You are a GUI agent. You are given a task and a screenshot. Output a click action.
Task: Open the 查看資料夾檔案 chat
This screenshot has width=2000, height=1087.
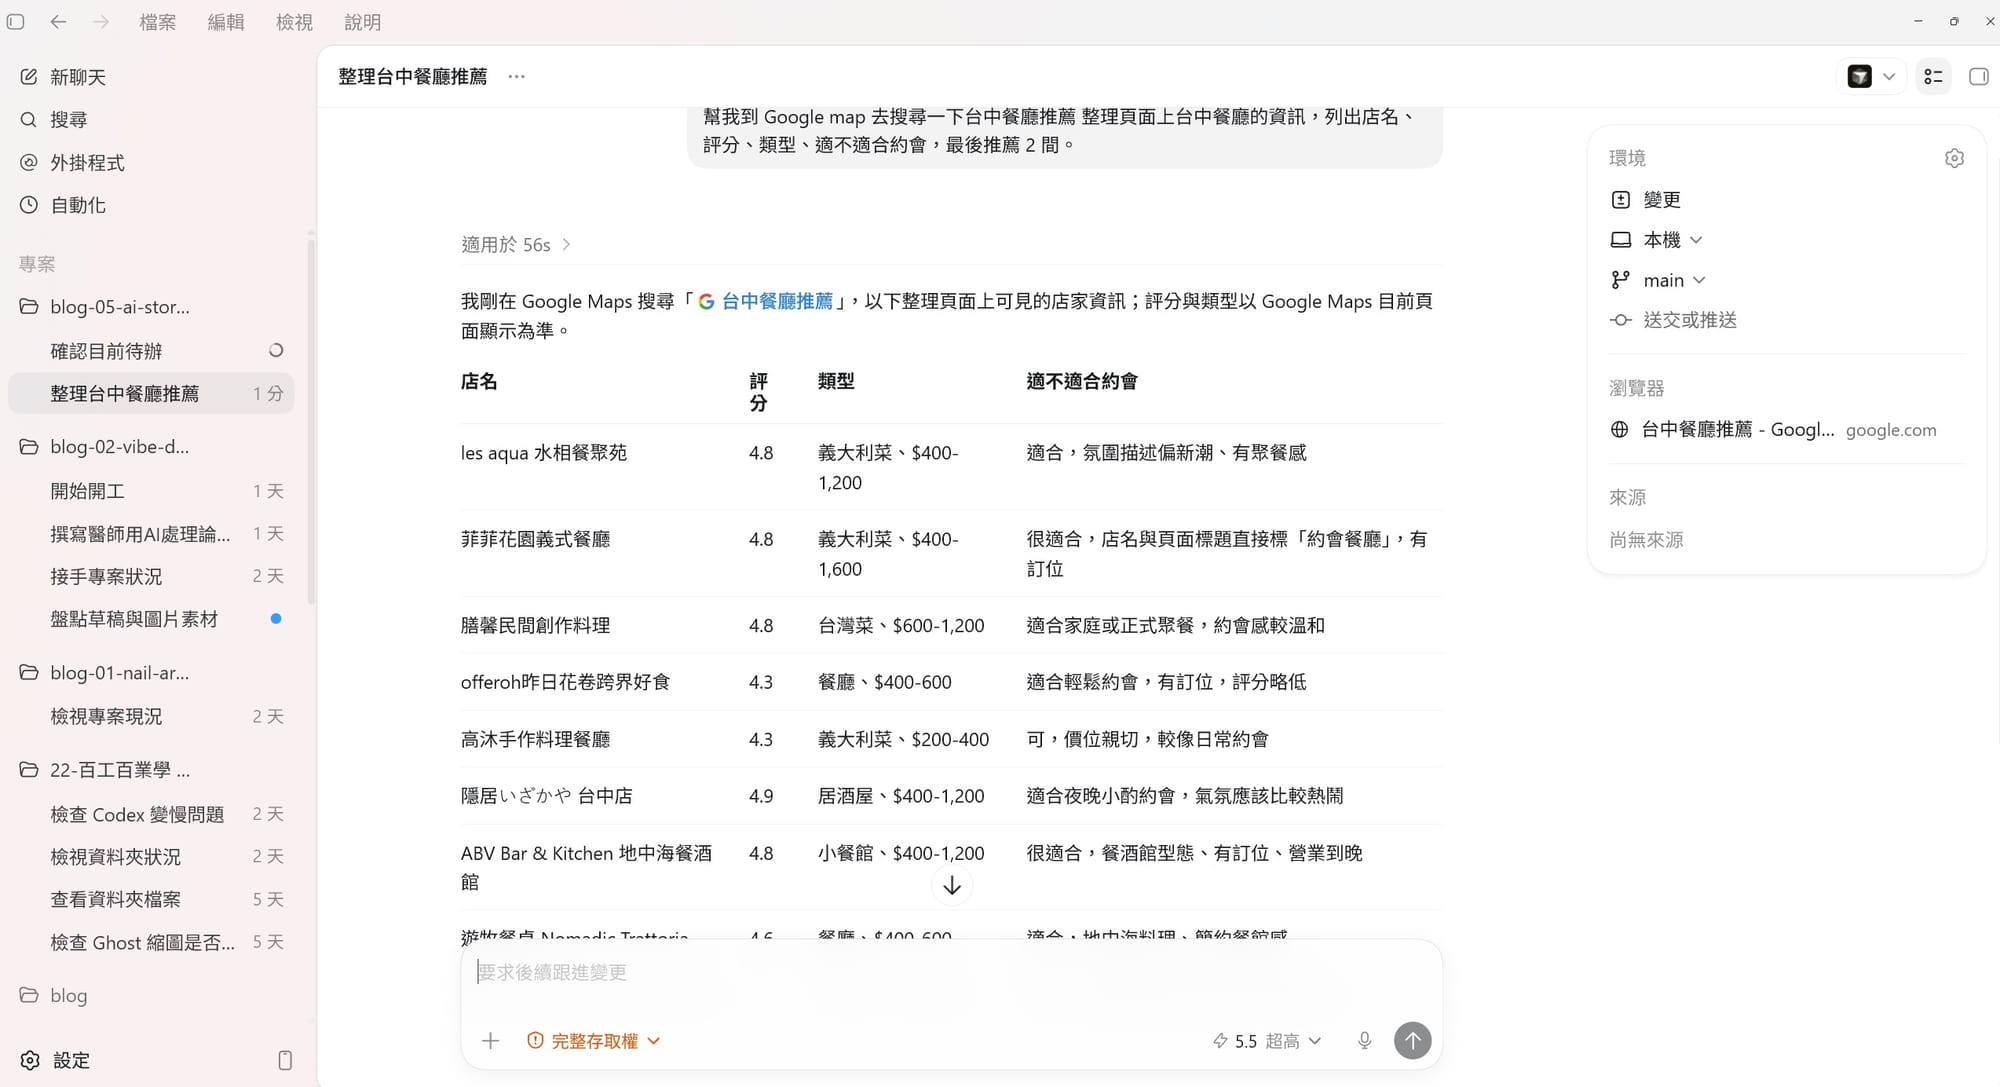point(150,899)
